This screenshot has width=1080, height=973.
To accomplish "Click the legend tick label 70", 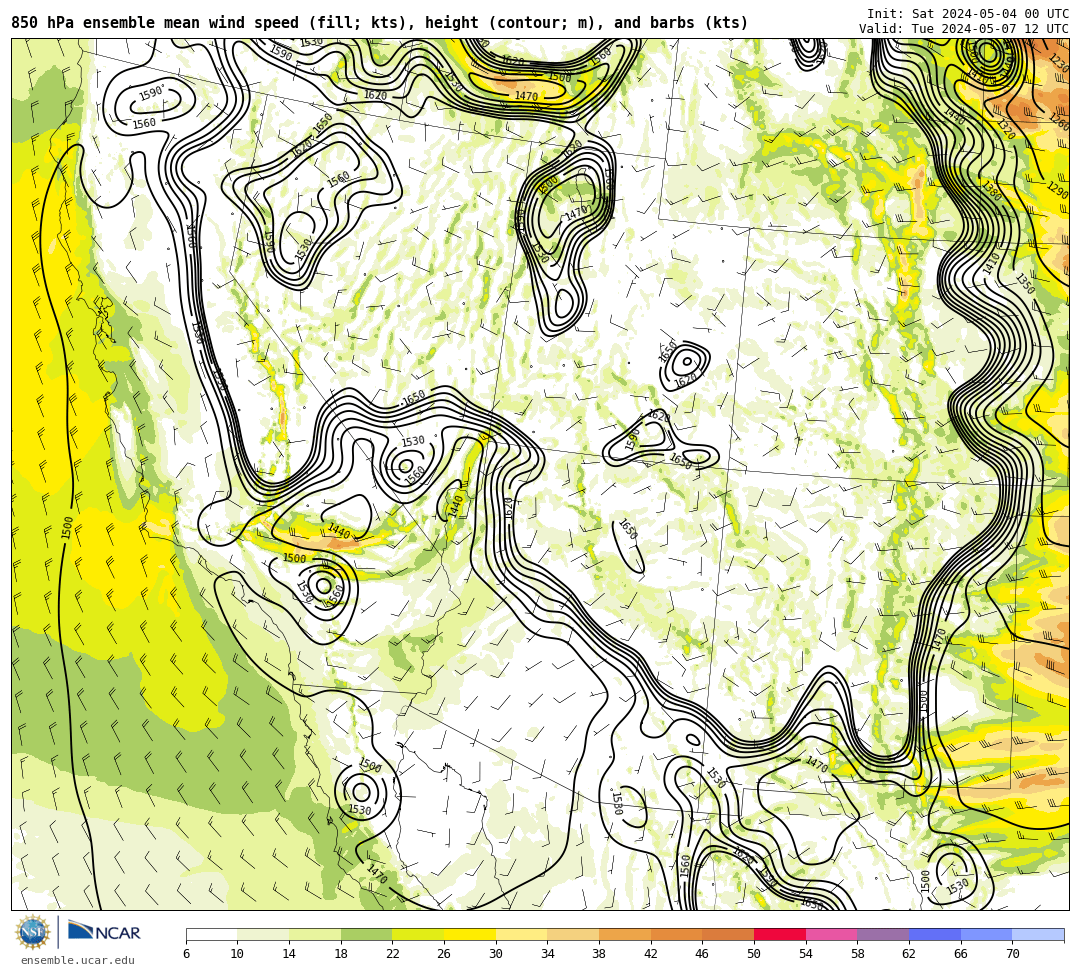I will [1012, 954].
